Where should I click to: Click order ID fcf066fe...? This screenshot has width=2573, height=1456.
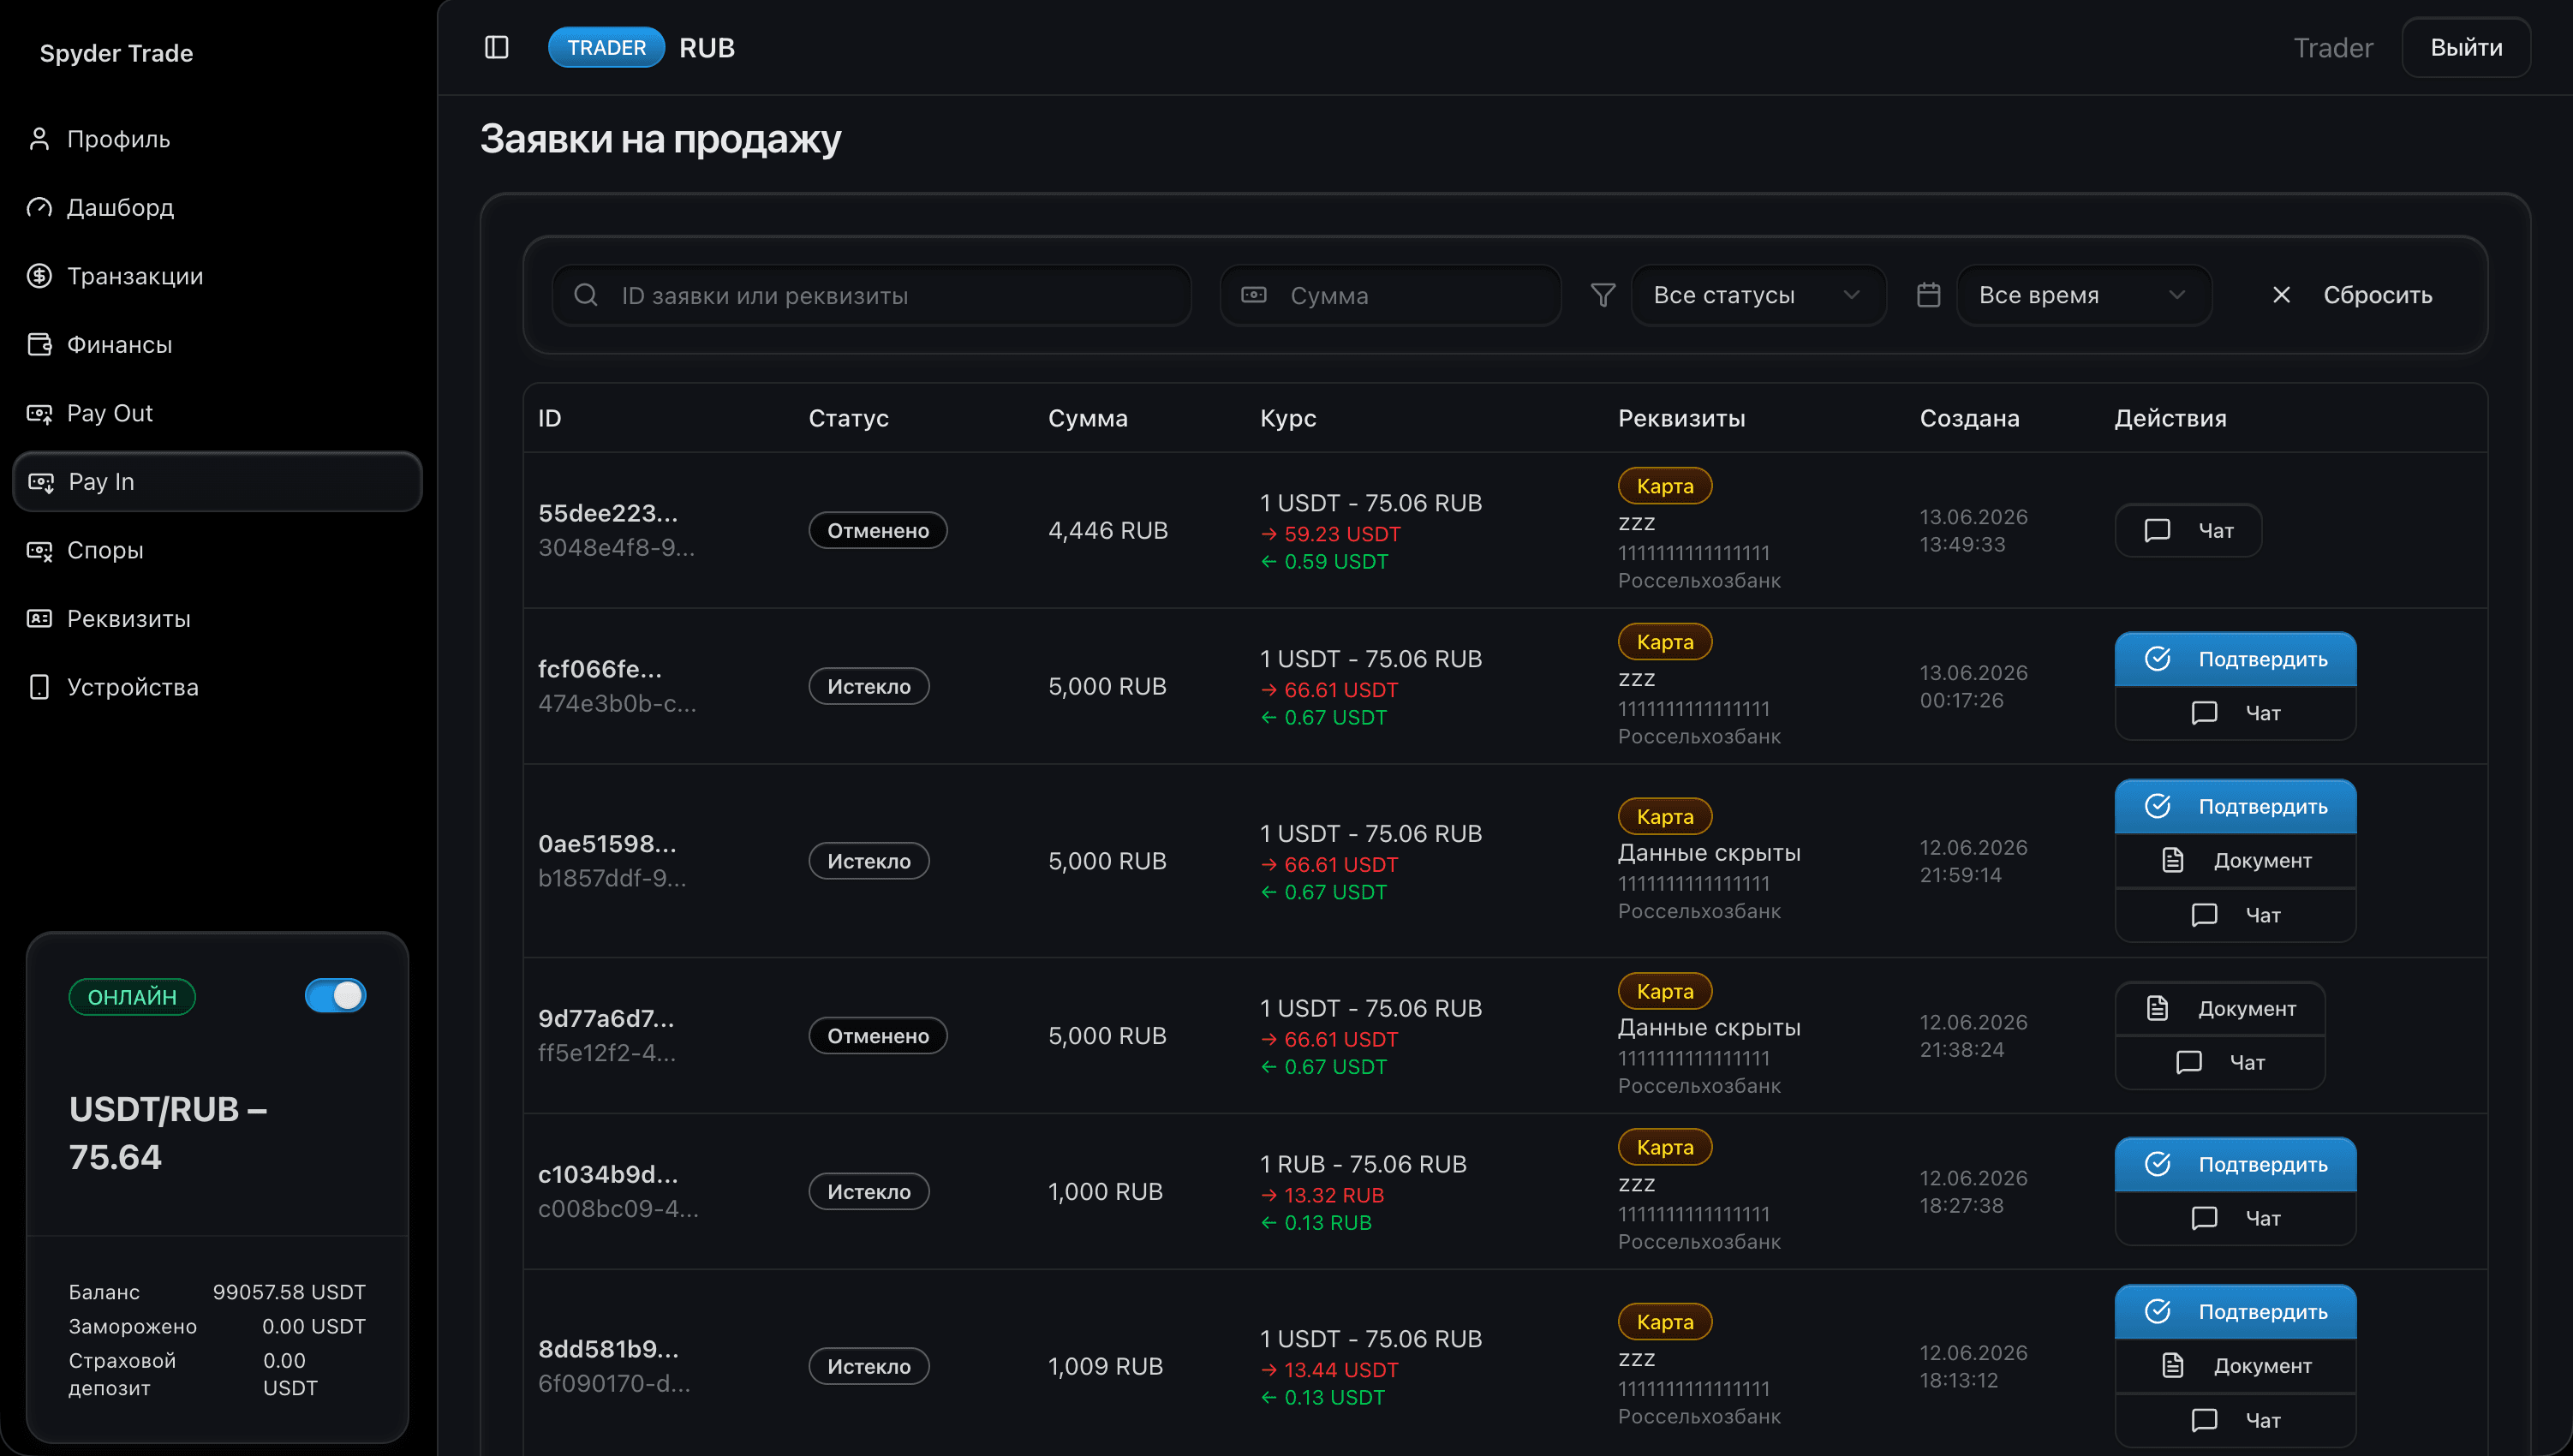point(600,669)
